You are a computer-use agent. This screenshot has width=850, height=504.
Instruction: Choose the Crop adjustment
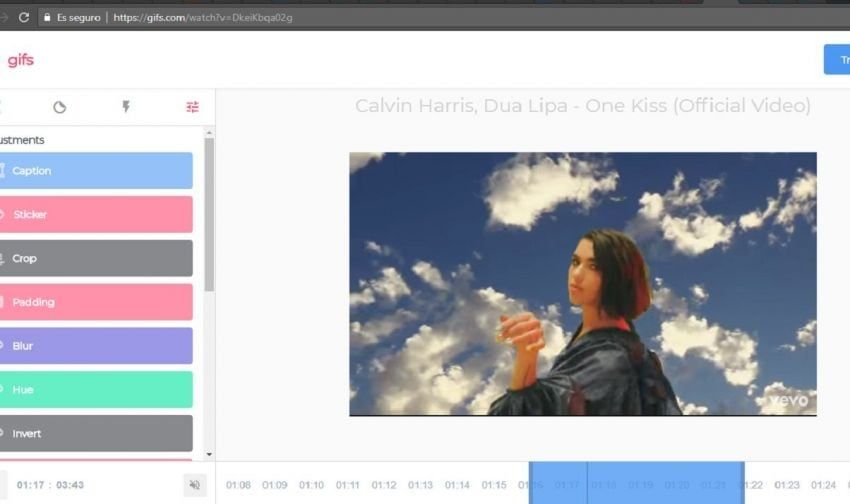(x=95, y=258)
